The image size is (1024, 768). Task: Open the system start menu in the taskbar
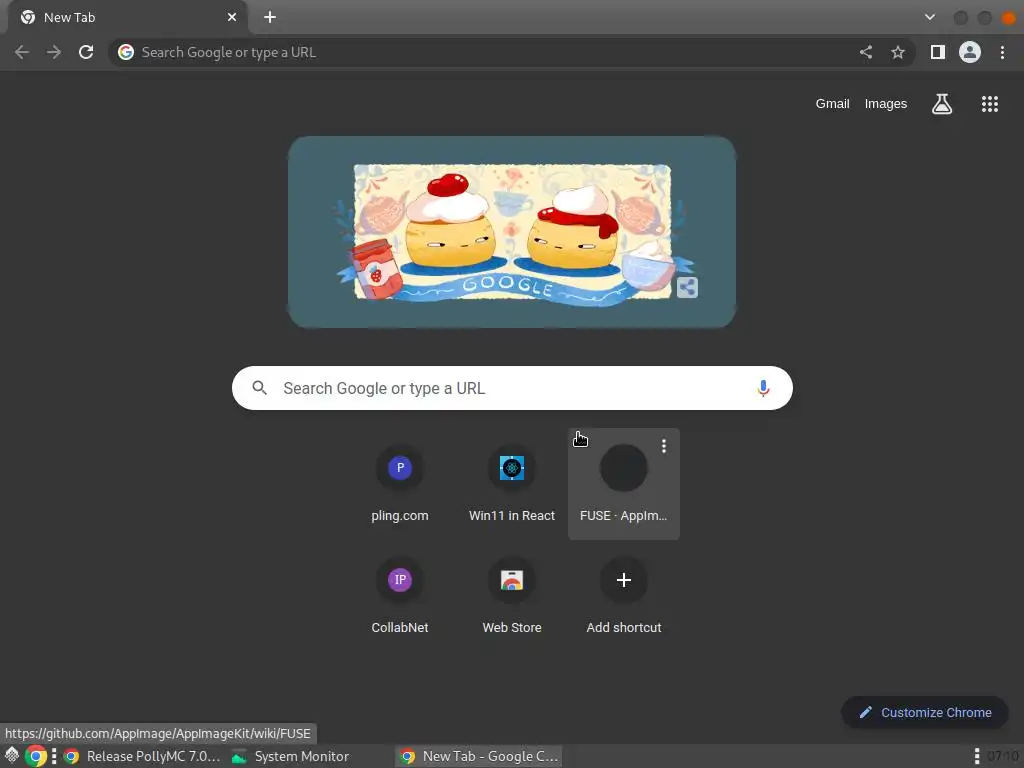(12, 756)
